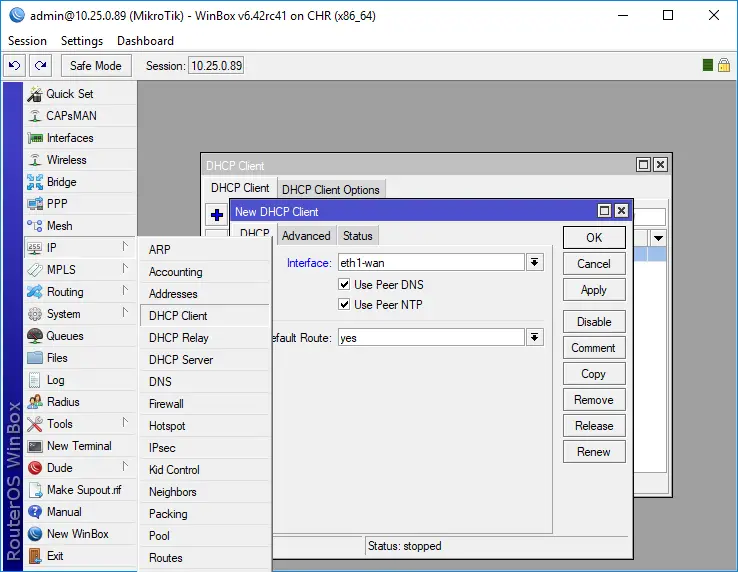The width and height of the screenshot is (738, 572).
Task: Expand the Dude submenu
Action: pos(80,468)
